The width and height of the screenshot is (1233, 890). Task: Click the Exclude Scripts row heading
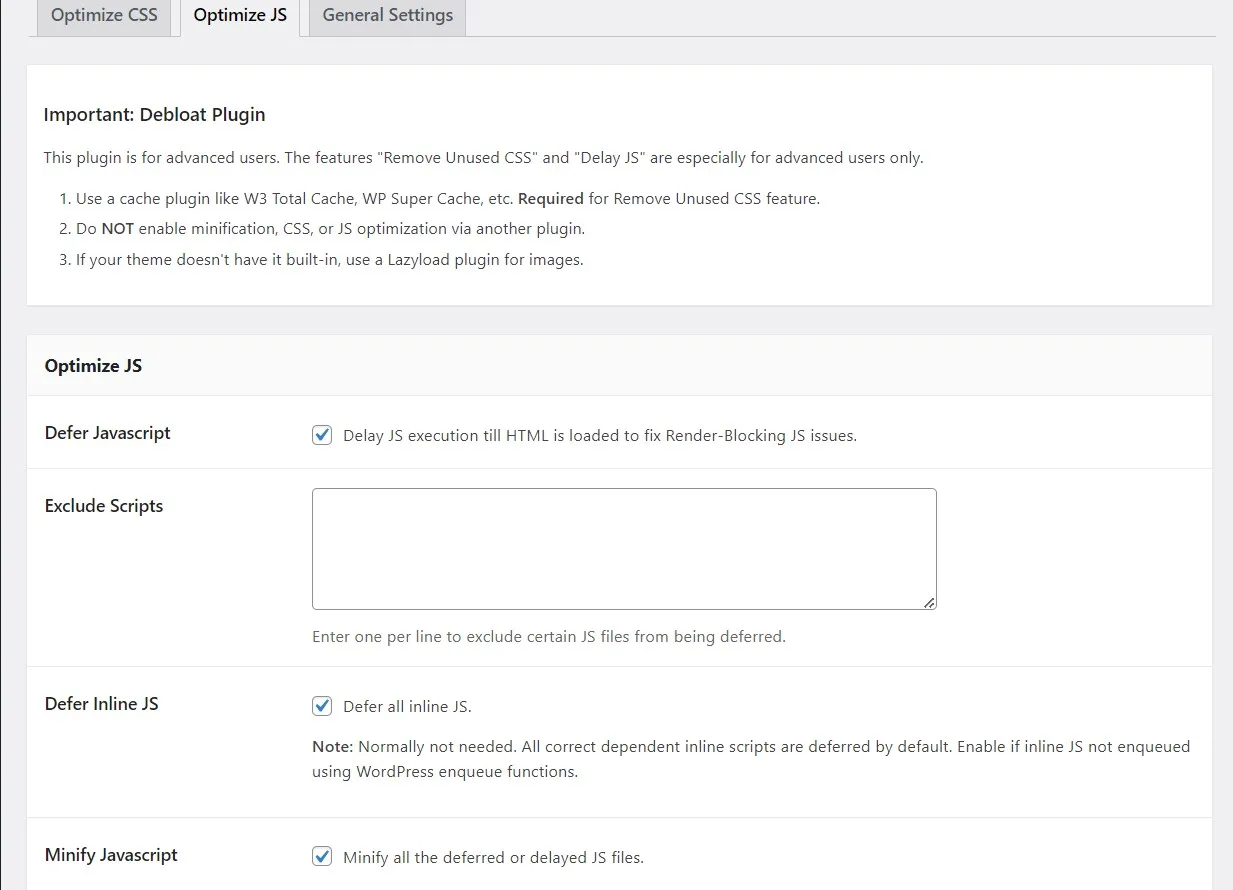coord(104,506)
